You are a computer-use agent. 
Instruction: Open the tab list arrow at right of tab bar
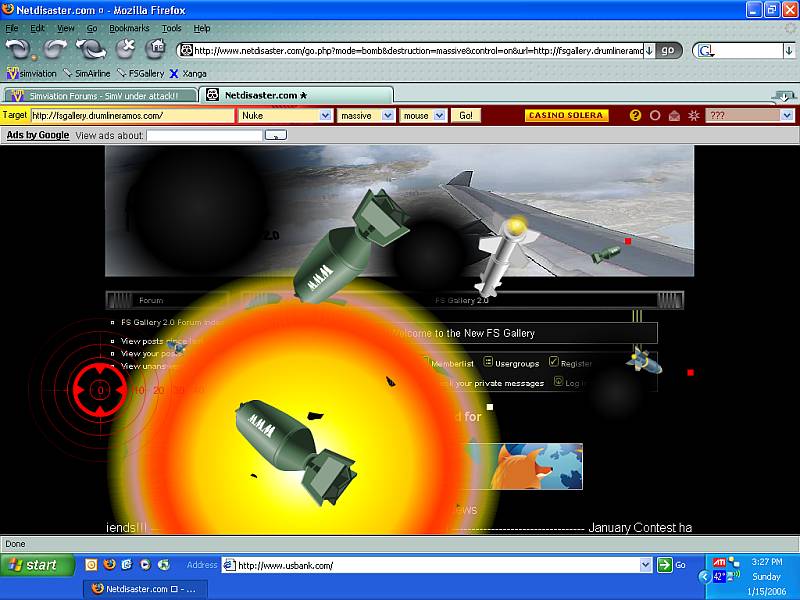coord(783,95)
